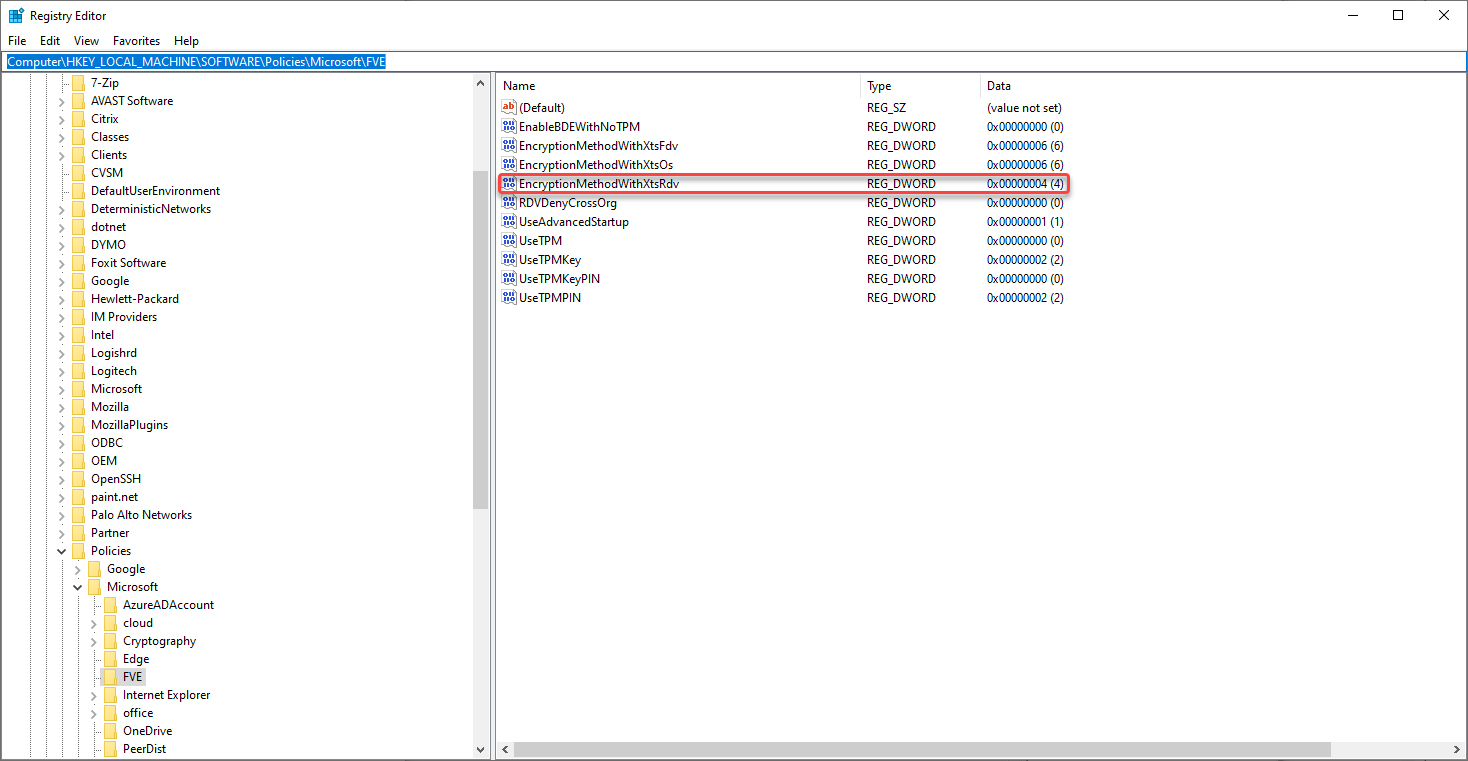Select the Foxit Software folder icon

78,263
